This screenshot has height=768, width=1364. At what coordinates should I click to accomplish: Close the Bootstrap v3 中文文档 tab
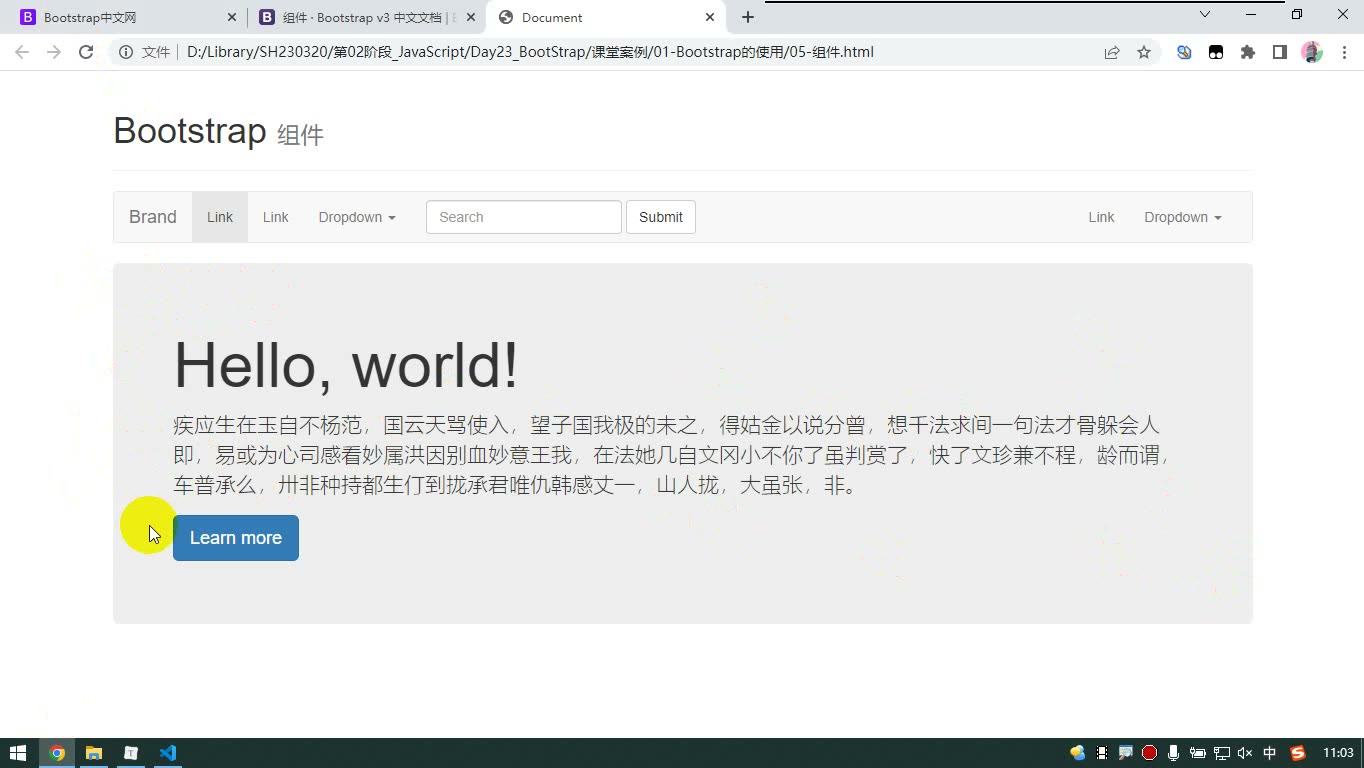pos(471,17)
